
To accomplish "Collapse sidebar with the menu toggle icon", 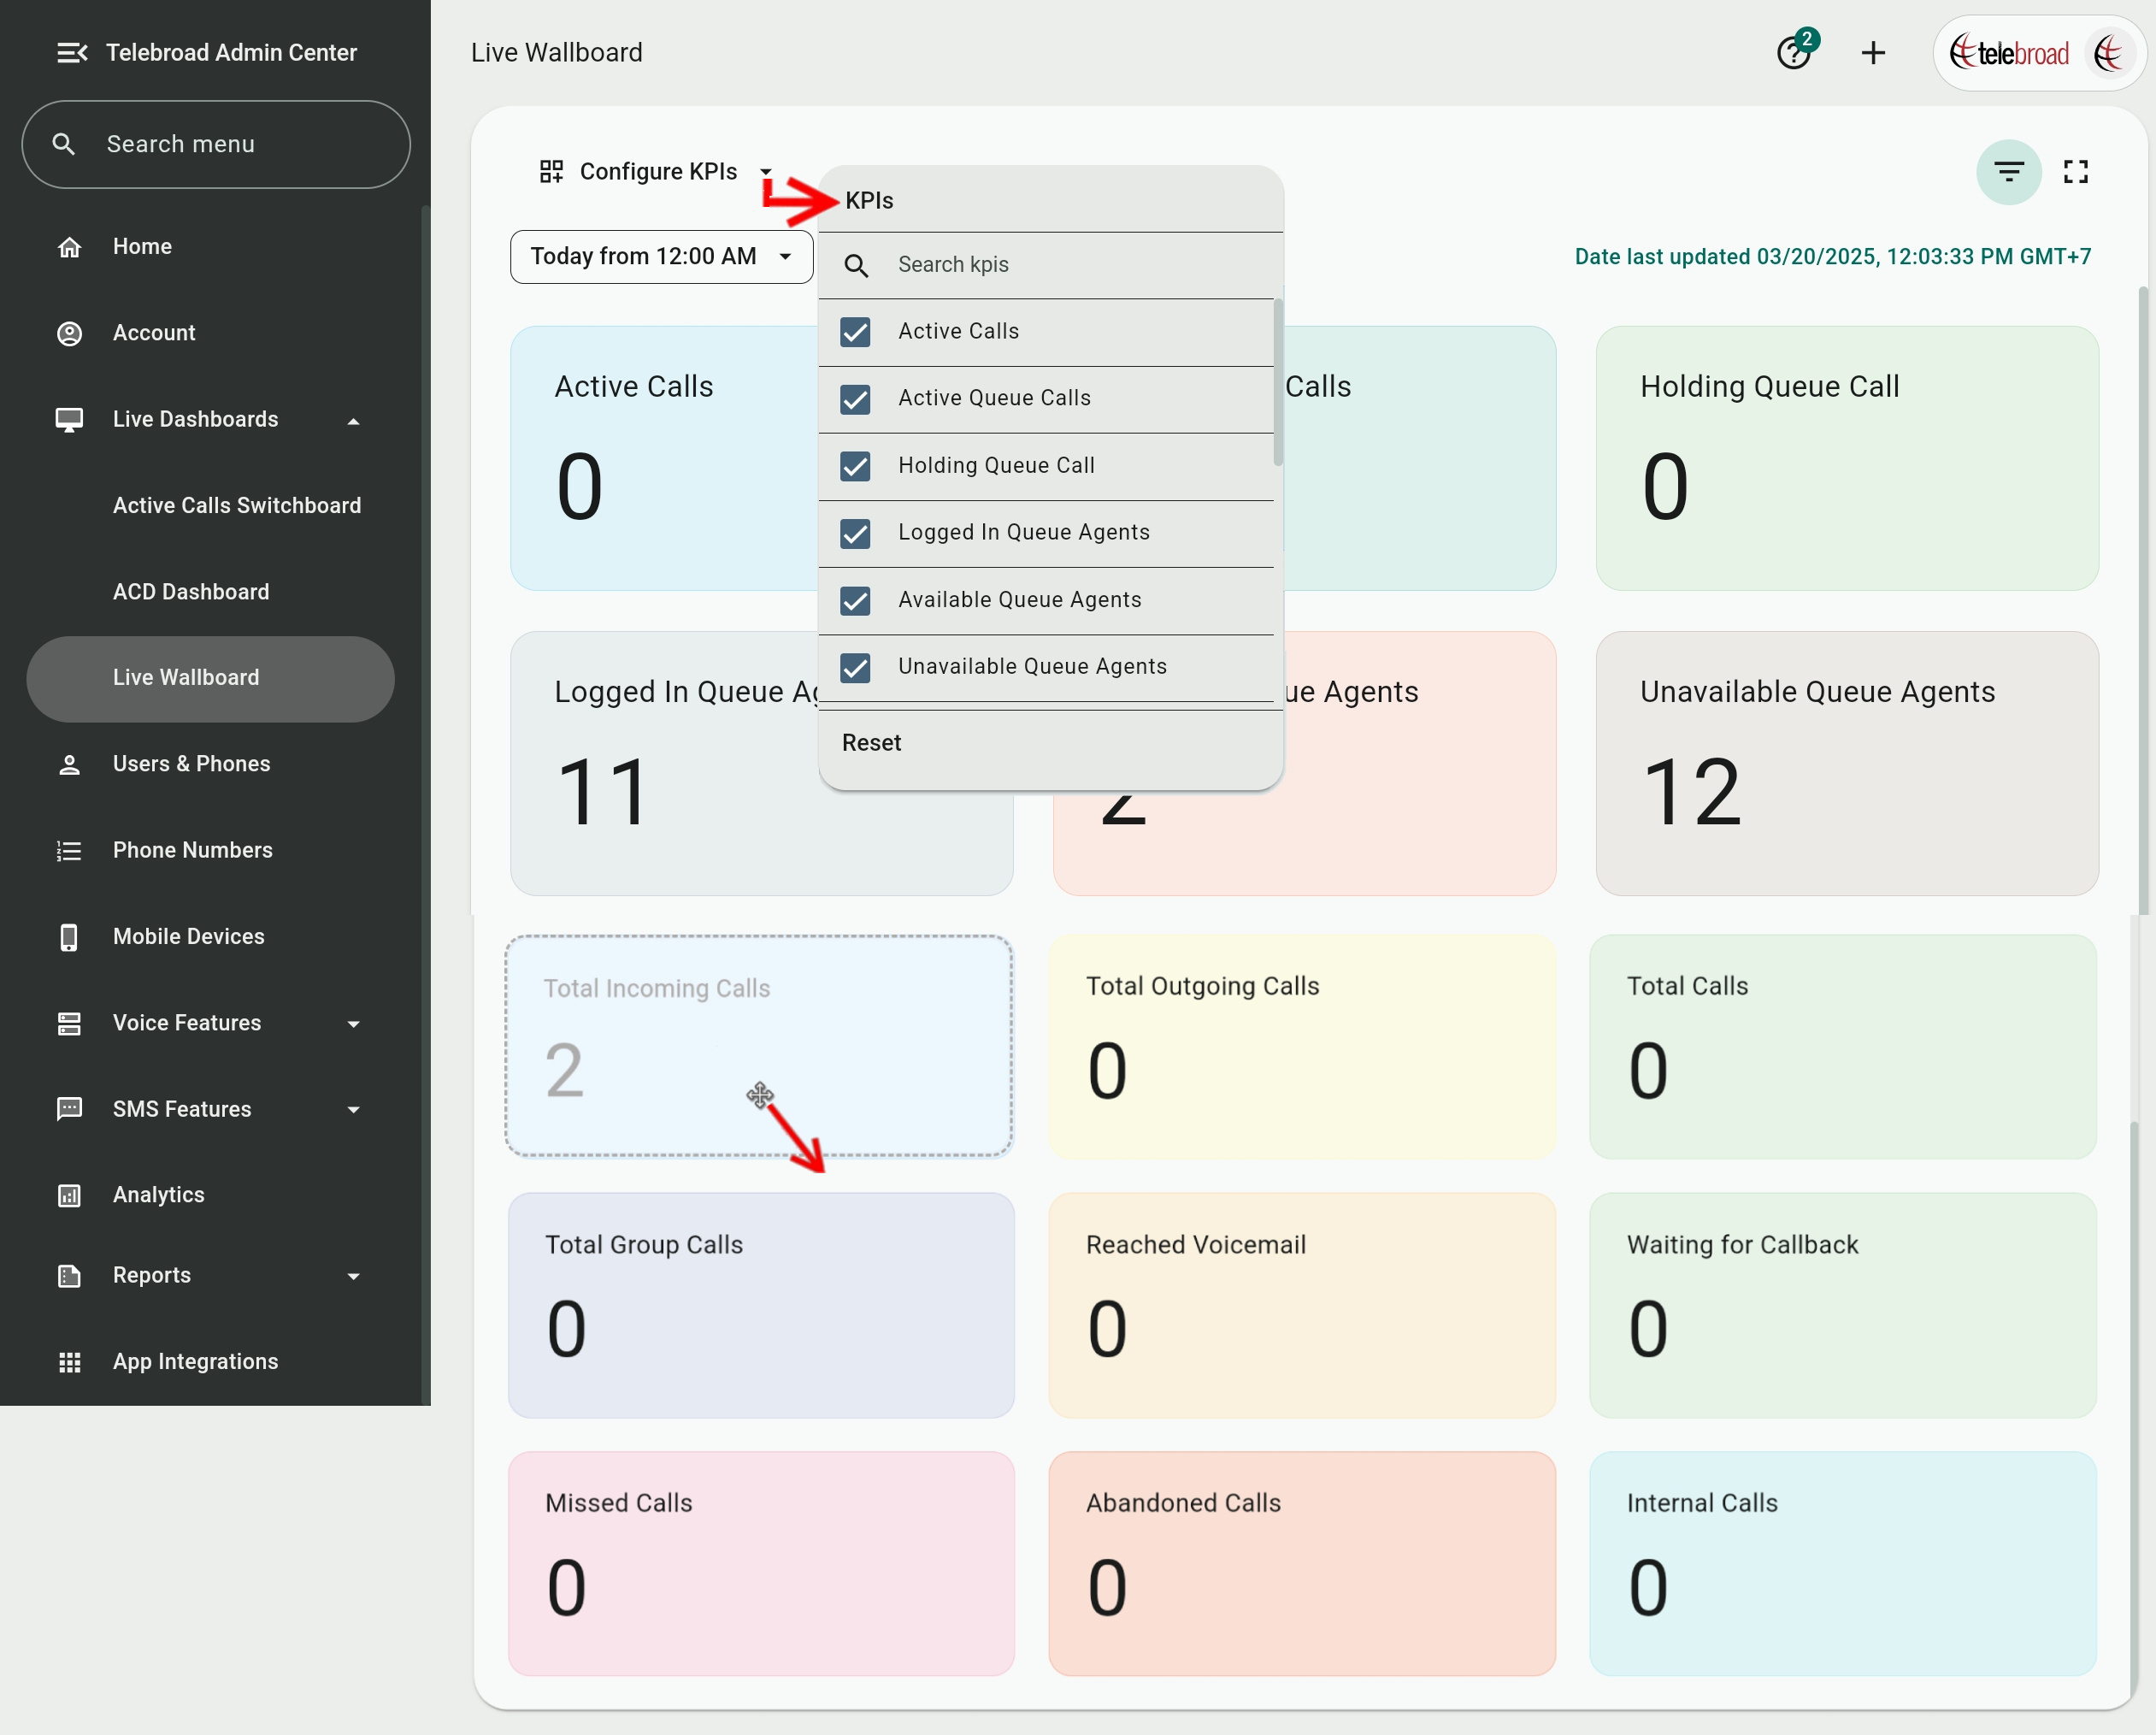I will pos(71,53).
